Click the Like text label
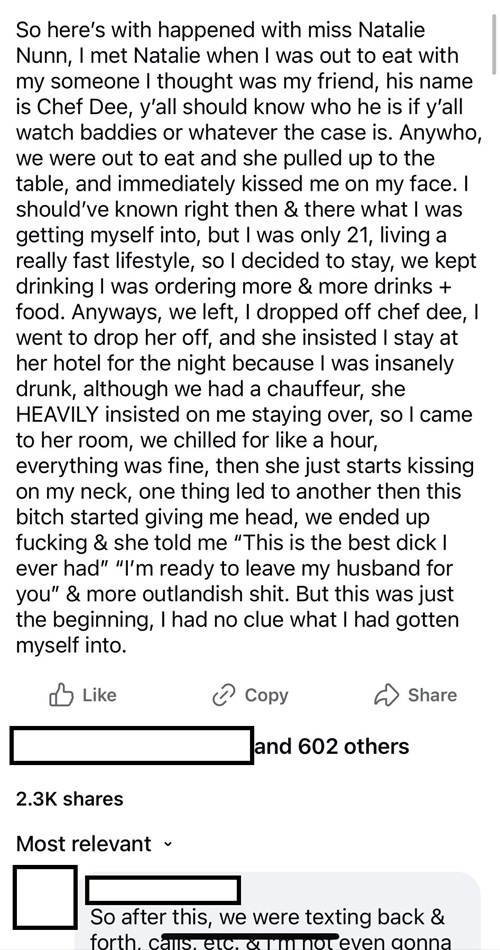Viewport: 500px width, 950px height. click(99, 695)
